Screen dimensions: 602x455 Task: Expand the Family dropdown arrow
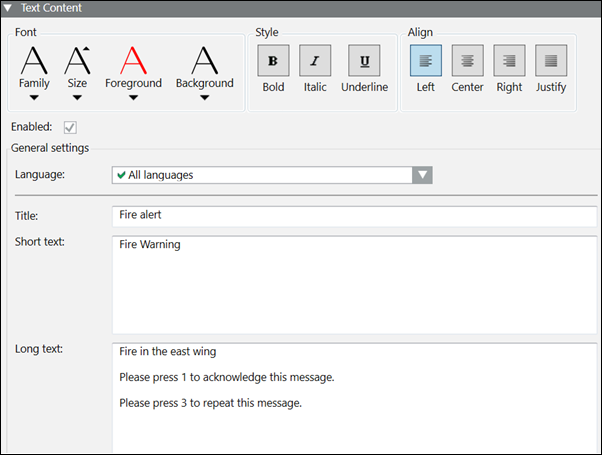click(x=34, y=98)
